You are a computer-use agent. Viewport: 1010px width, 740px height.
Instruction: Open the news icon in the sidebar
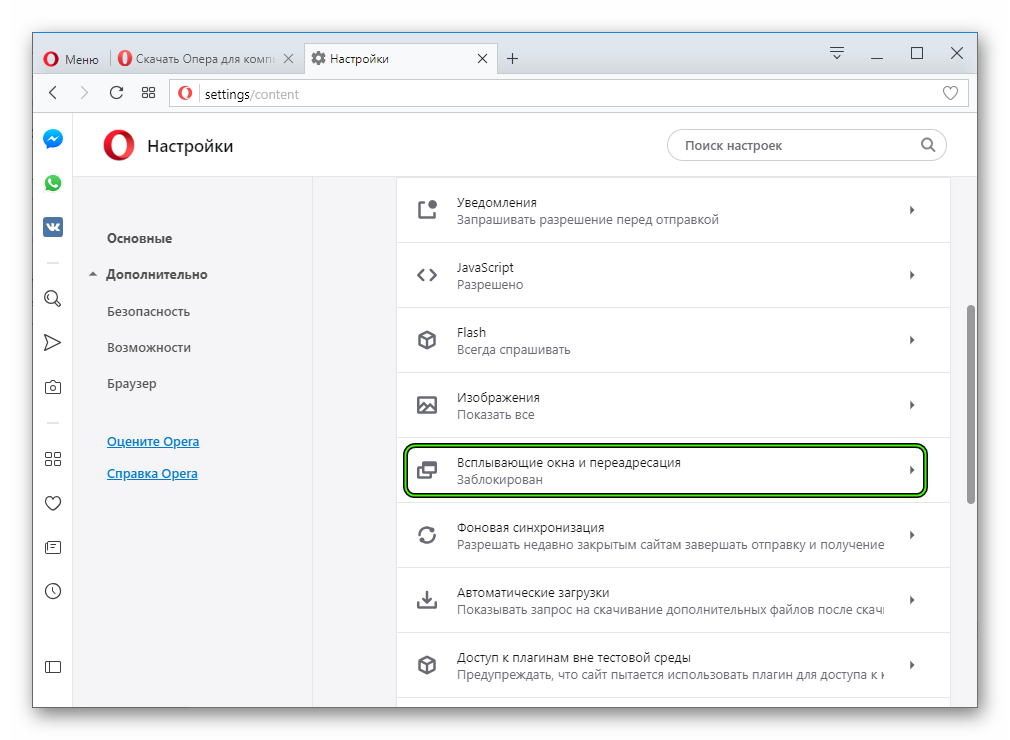click(53, 547)
